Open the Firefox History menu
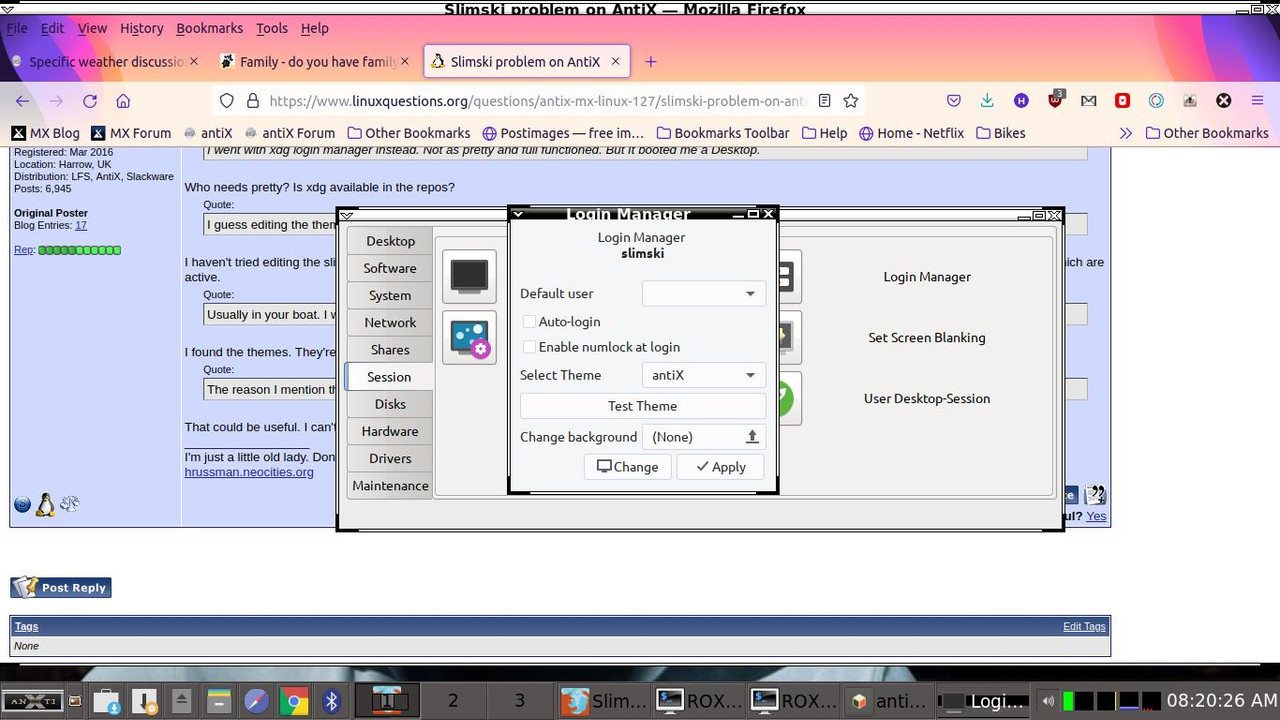The height and width of the screenshot is (720, 1280). tap(141, 28)
